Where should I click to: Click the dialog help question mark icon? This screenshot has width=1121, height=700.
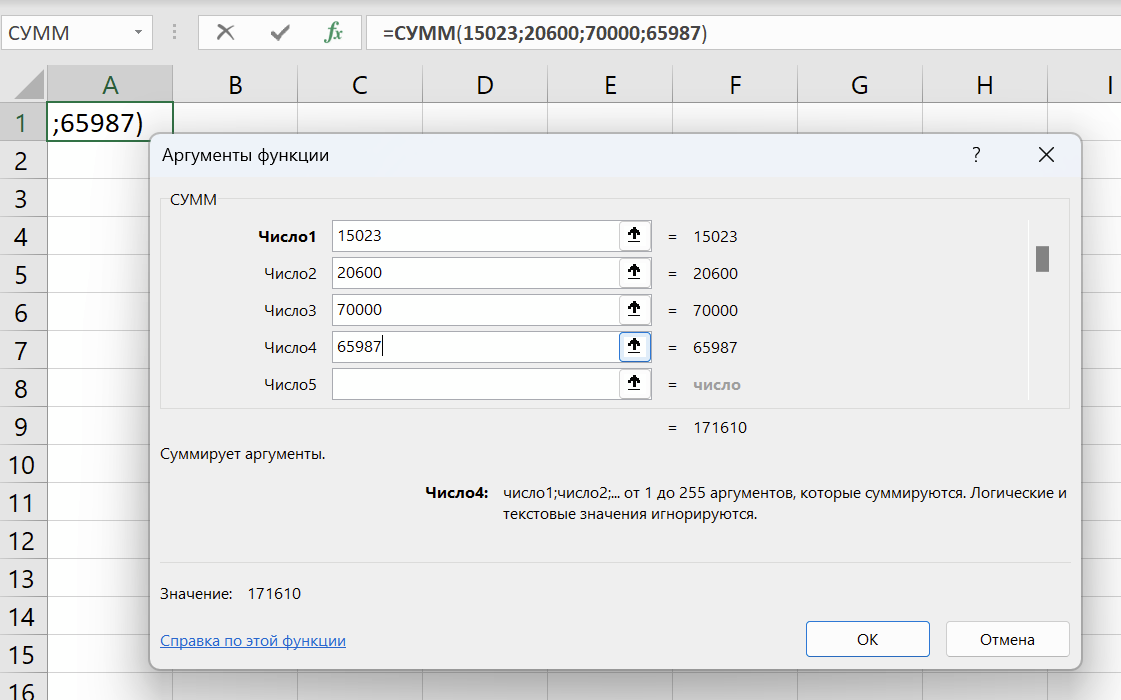[976, 155]
